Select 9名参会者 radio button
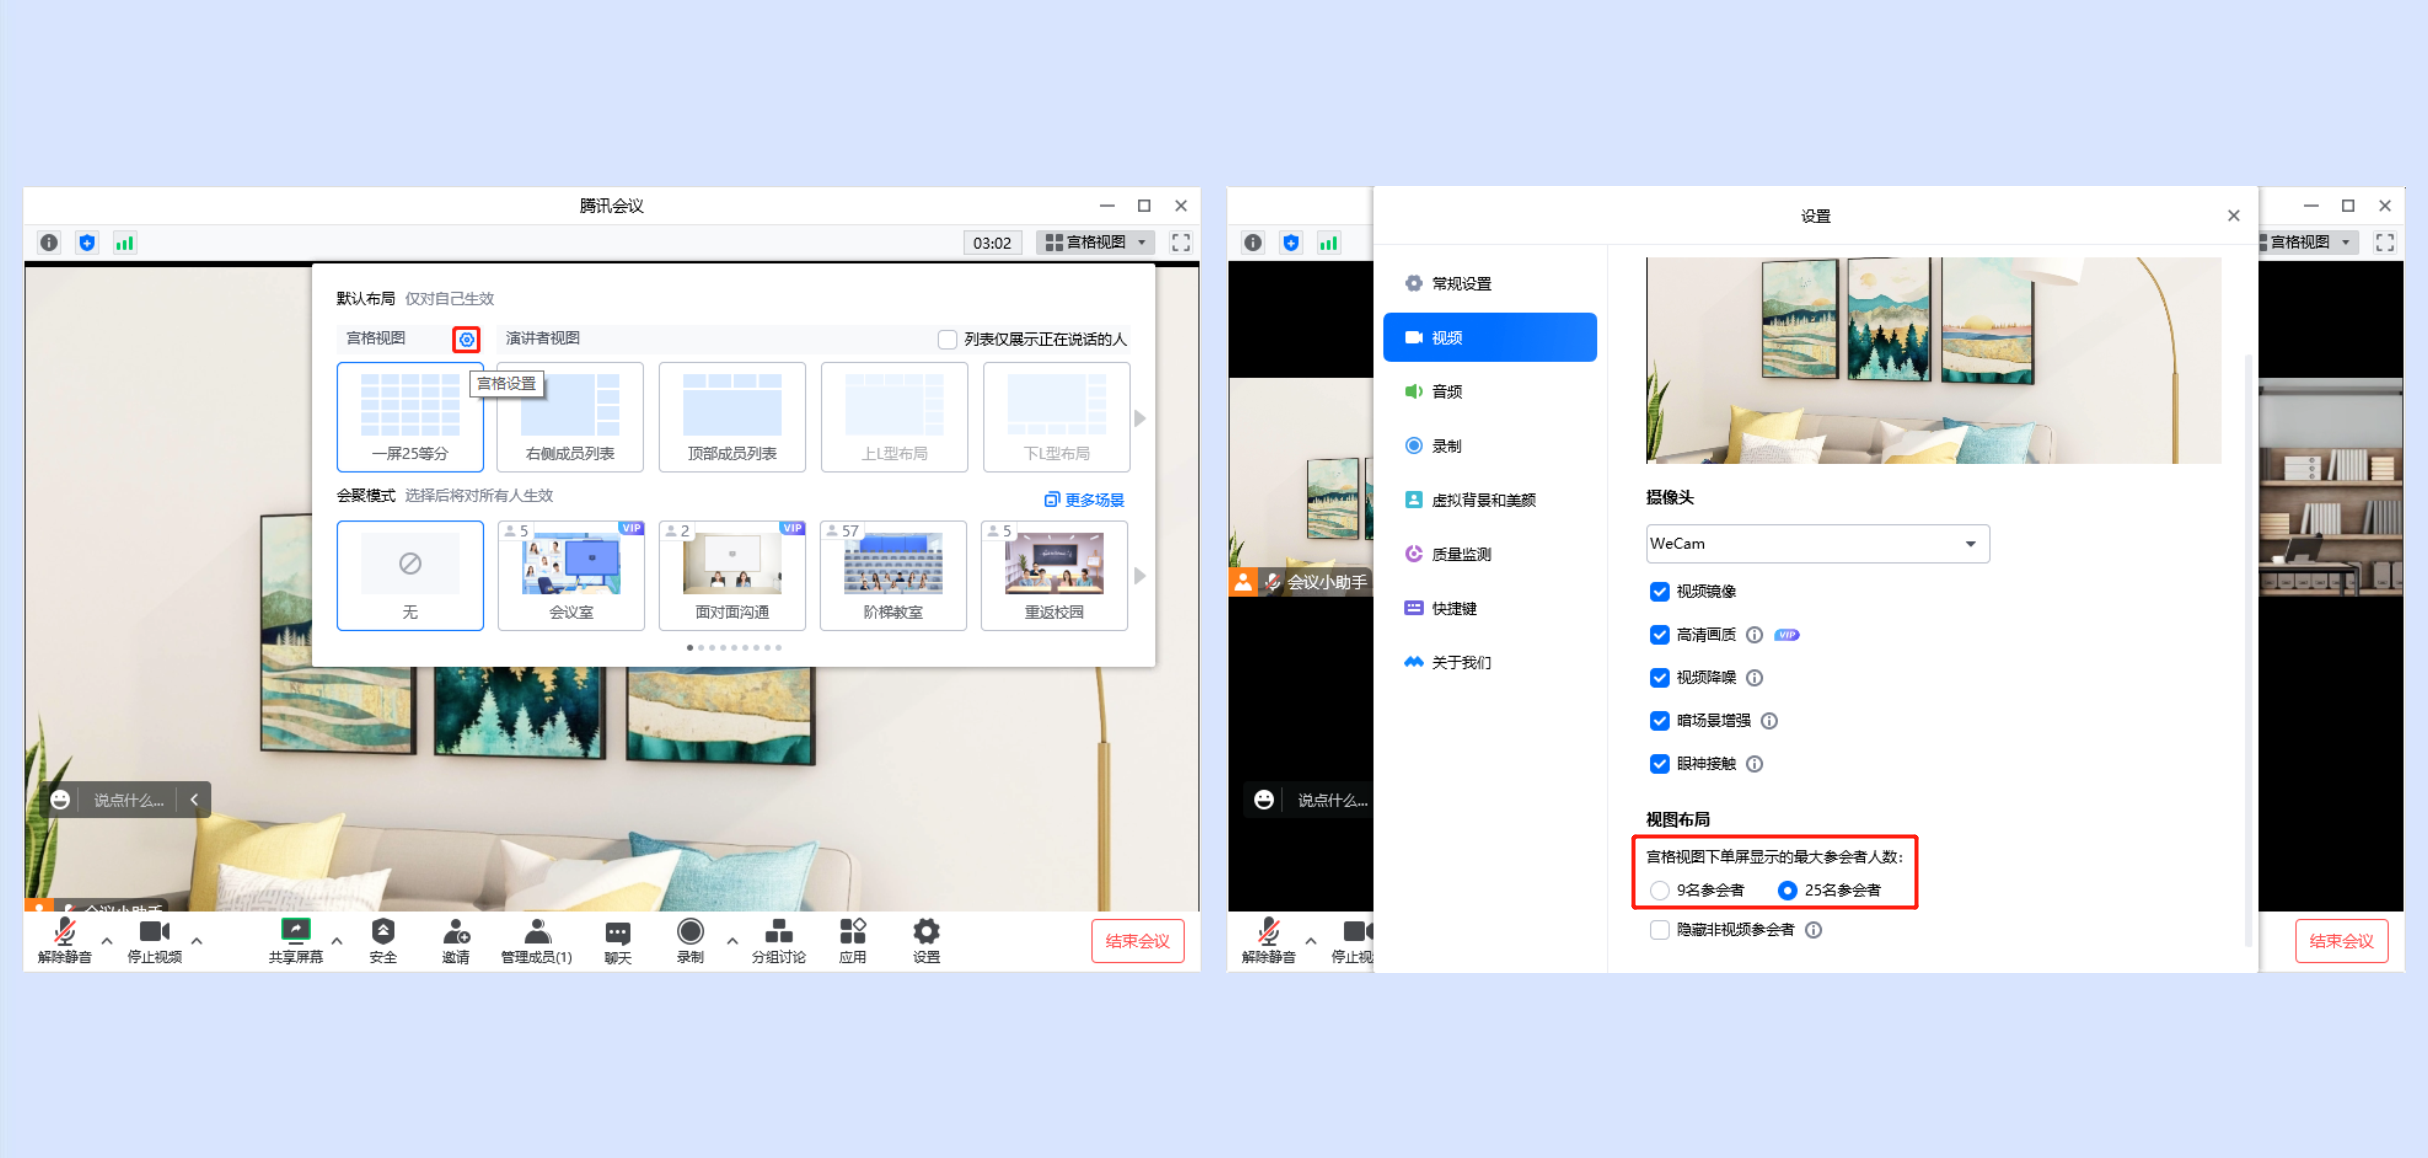 pyautogui.click(x=1659, y=890)
